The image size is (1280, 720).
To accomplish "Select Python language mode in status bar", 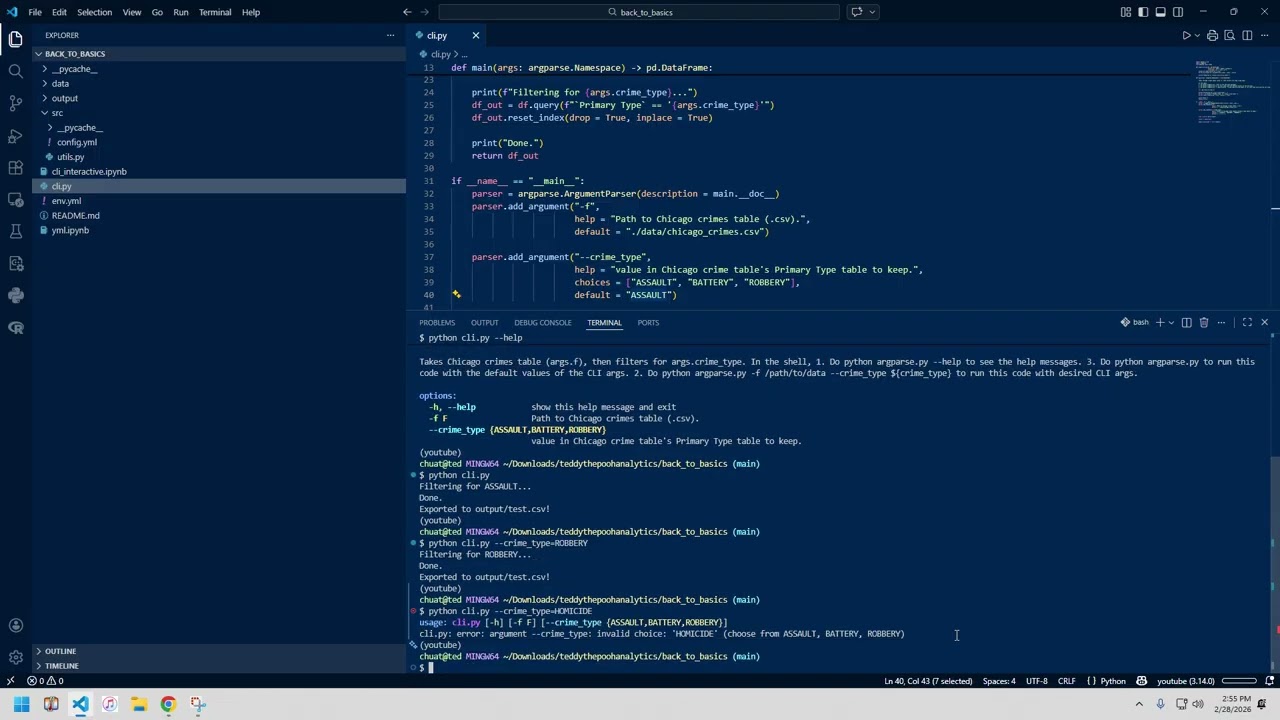I will pos(1112,681).
